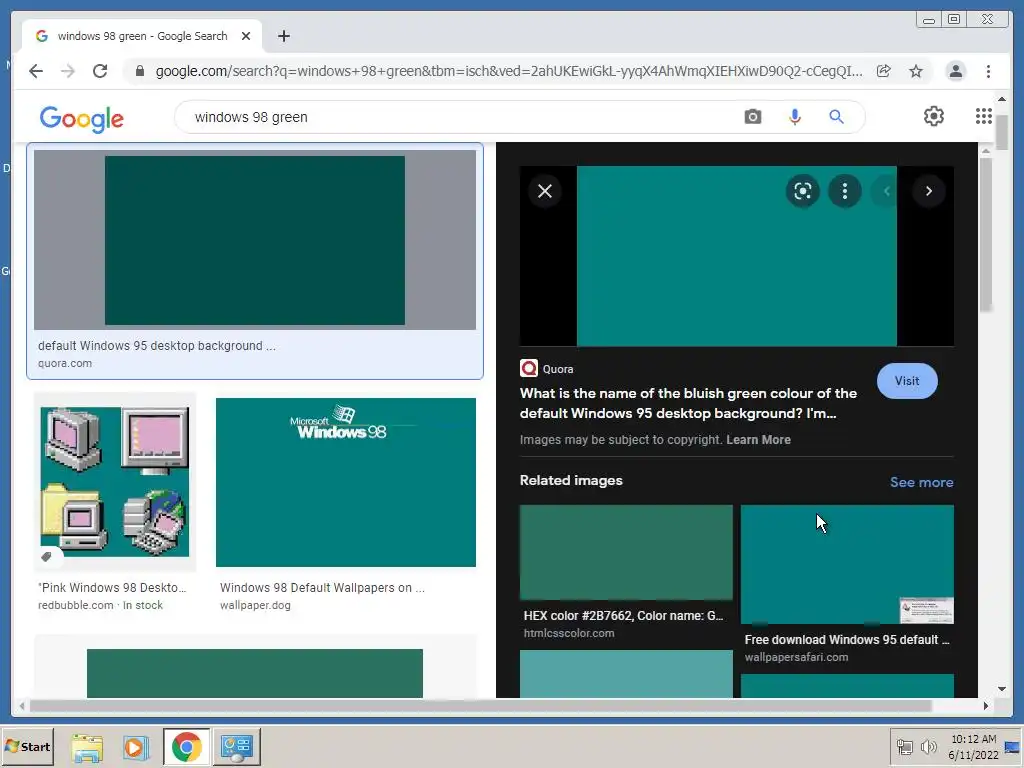The image size is (1024, 768).
Task: Click the padlock site info icon
Action: tap(140, 71)
